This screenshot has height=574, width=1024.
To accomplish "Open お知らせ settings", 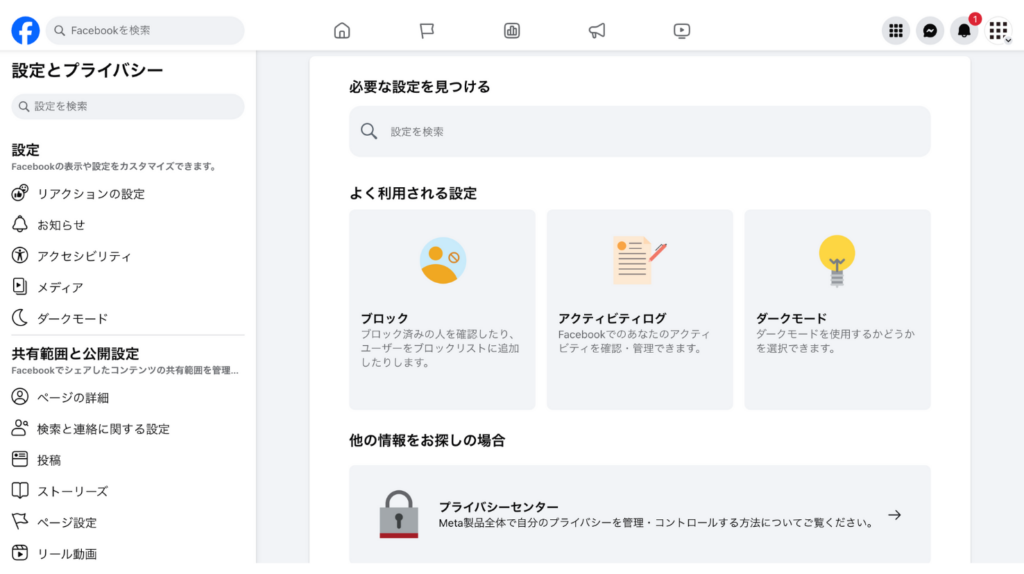I will 61,225.
